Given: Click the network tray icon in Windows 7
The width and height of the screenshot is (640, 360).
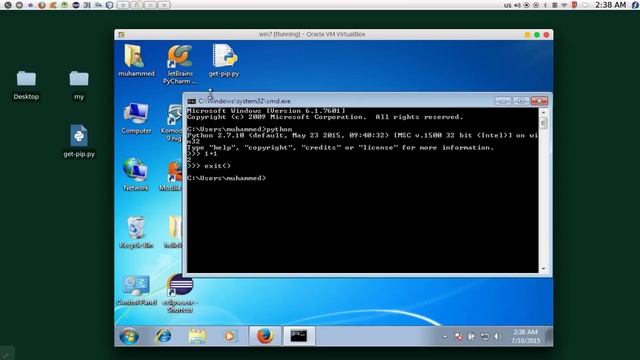Looking at the screenshot, I should click(484, 337).
